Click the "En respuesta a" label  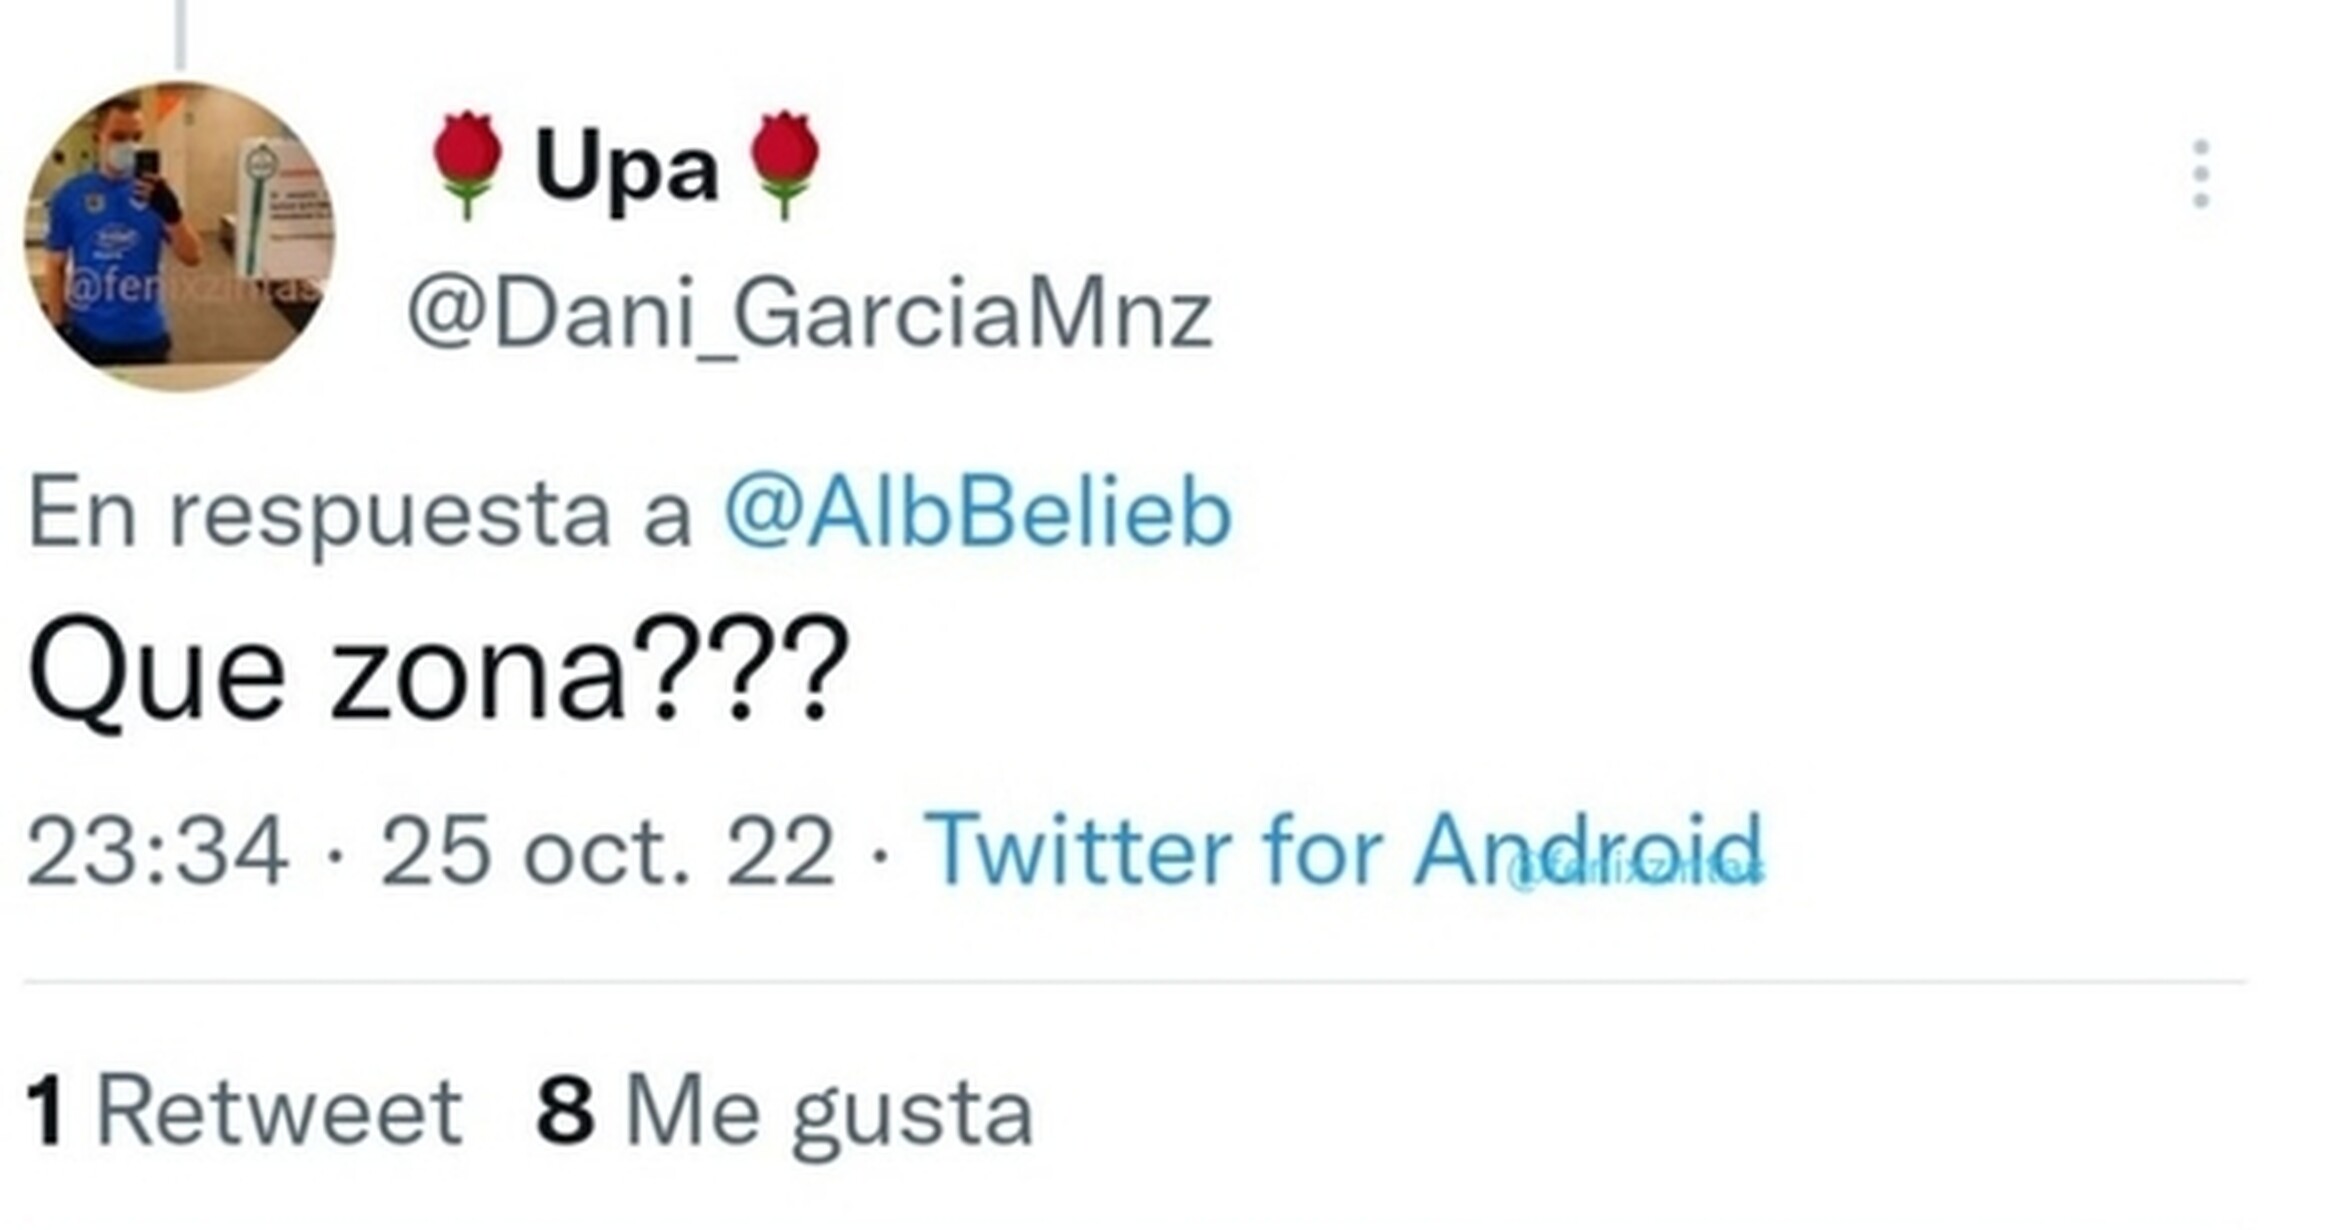[360, 514]
